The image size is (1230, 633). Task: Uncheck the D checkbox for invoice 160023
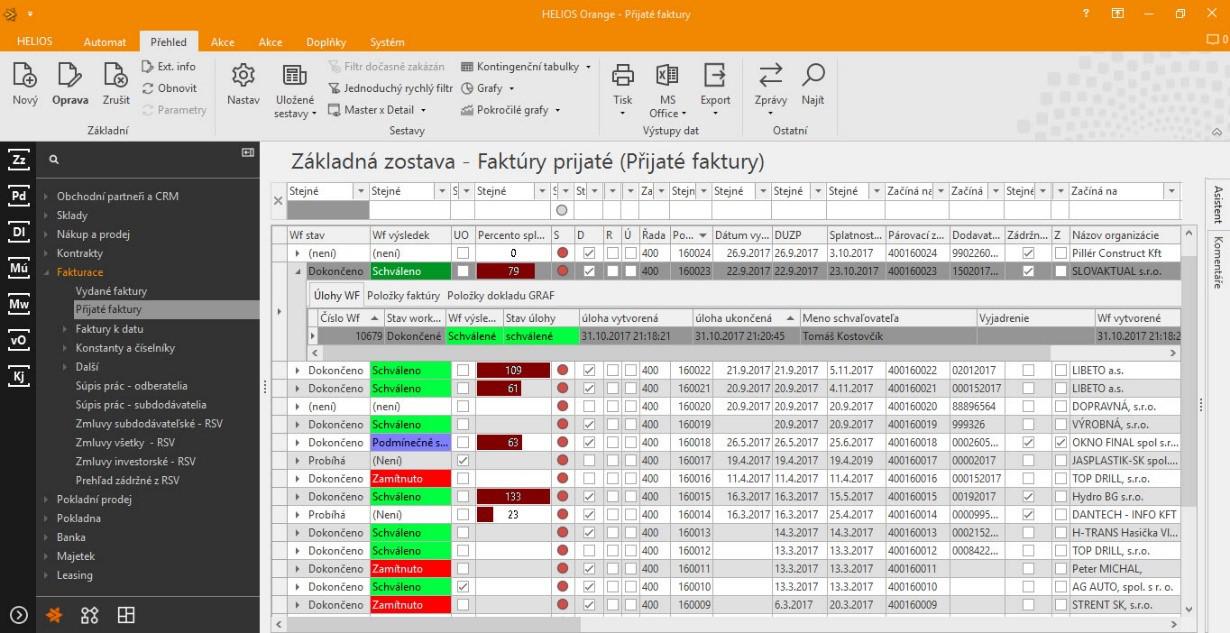pyautogui.click(x=589, y=271)
